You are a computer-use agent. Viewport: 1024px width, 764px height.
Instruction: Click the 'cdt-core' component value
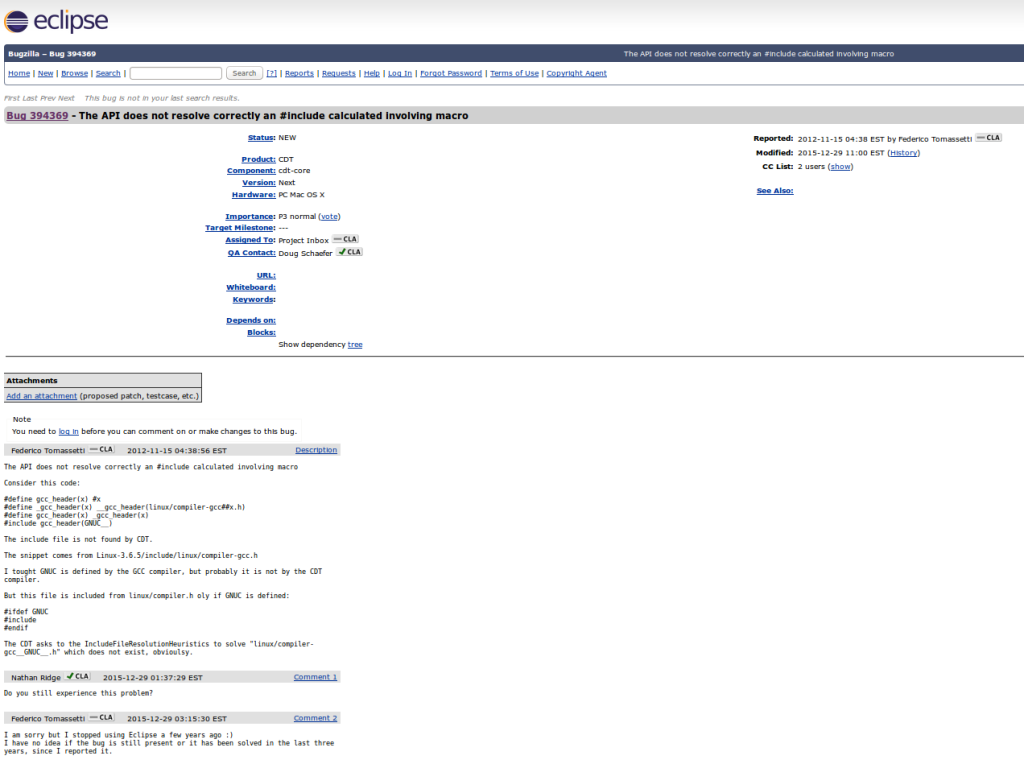[x=294, y=170]
